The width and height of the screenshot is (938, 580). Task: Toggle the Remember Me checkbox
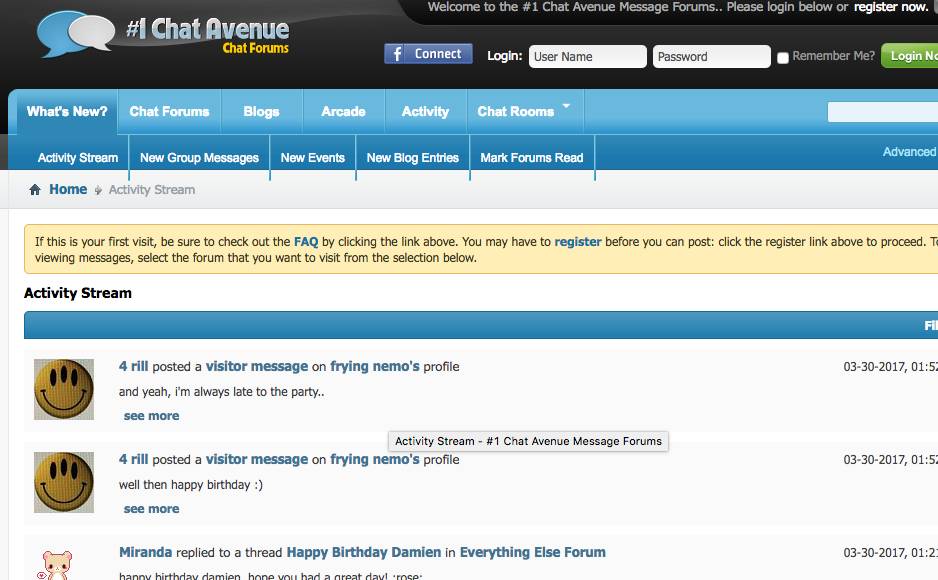782,57
